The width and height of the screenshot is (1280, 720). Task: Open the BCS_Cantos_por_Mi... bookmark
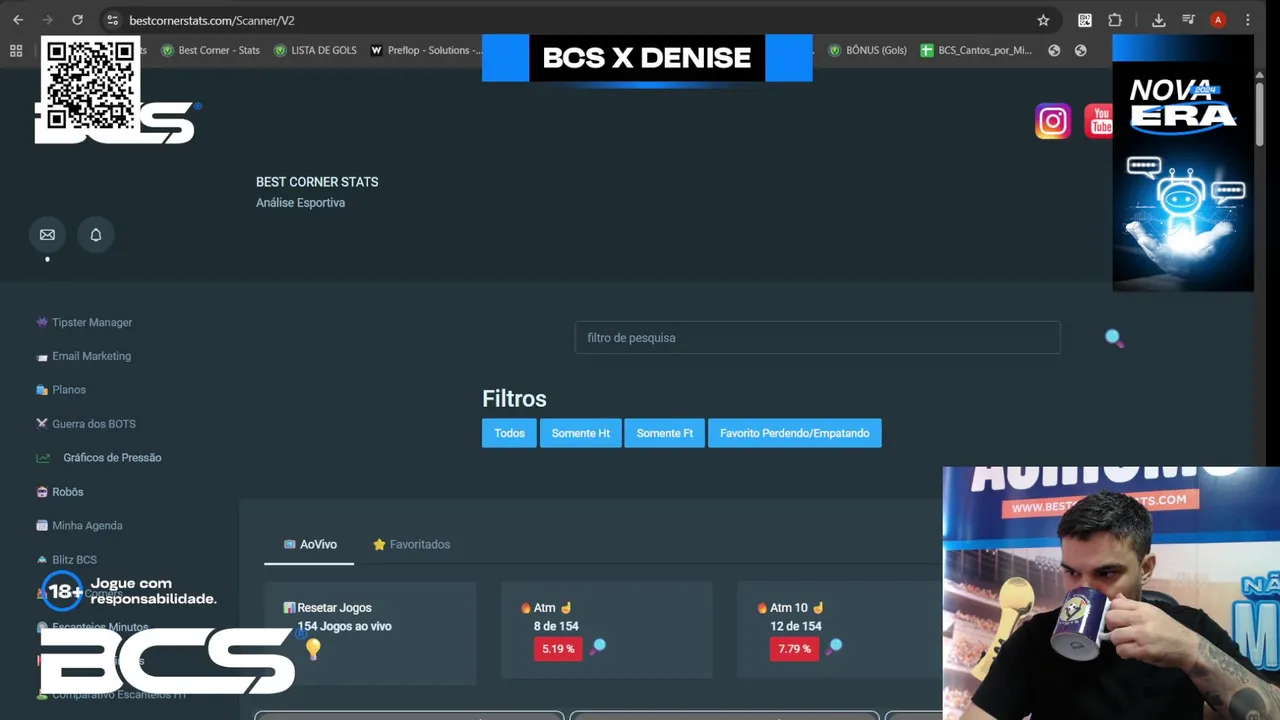976,50
